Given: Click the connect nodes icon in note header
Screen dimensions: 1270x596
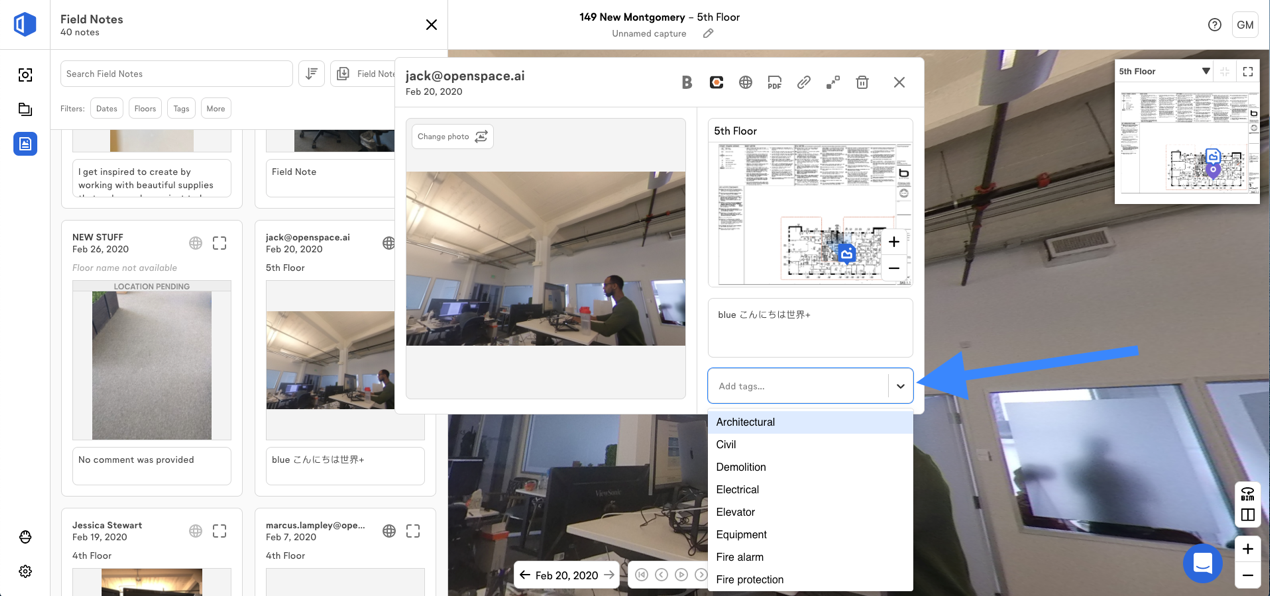Looking at the screenshot, I should [x=833, y=83].
